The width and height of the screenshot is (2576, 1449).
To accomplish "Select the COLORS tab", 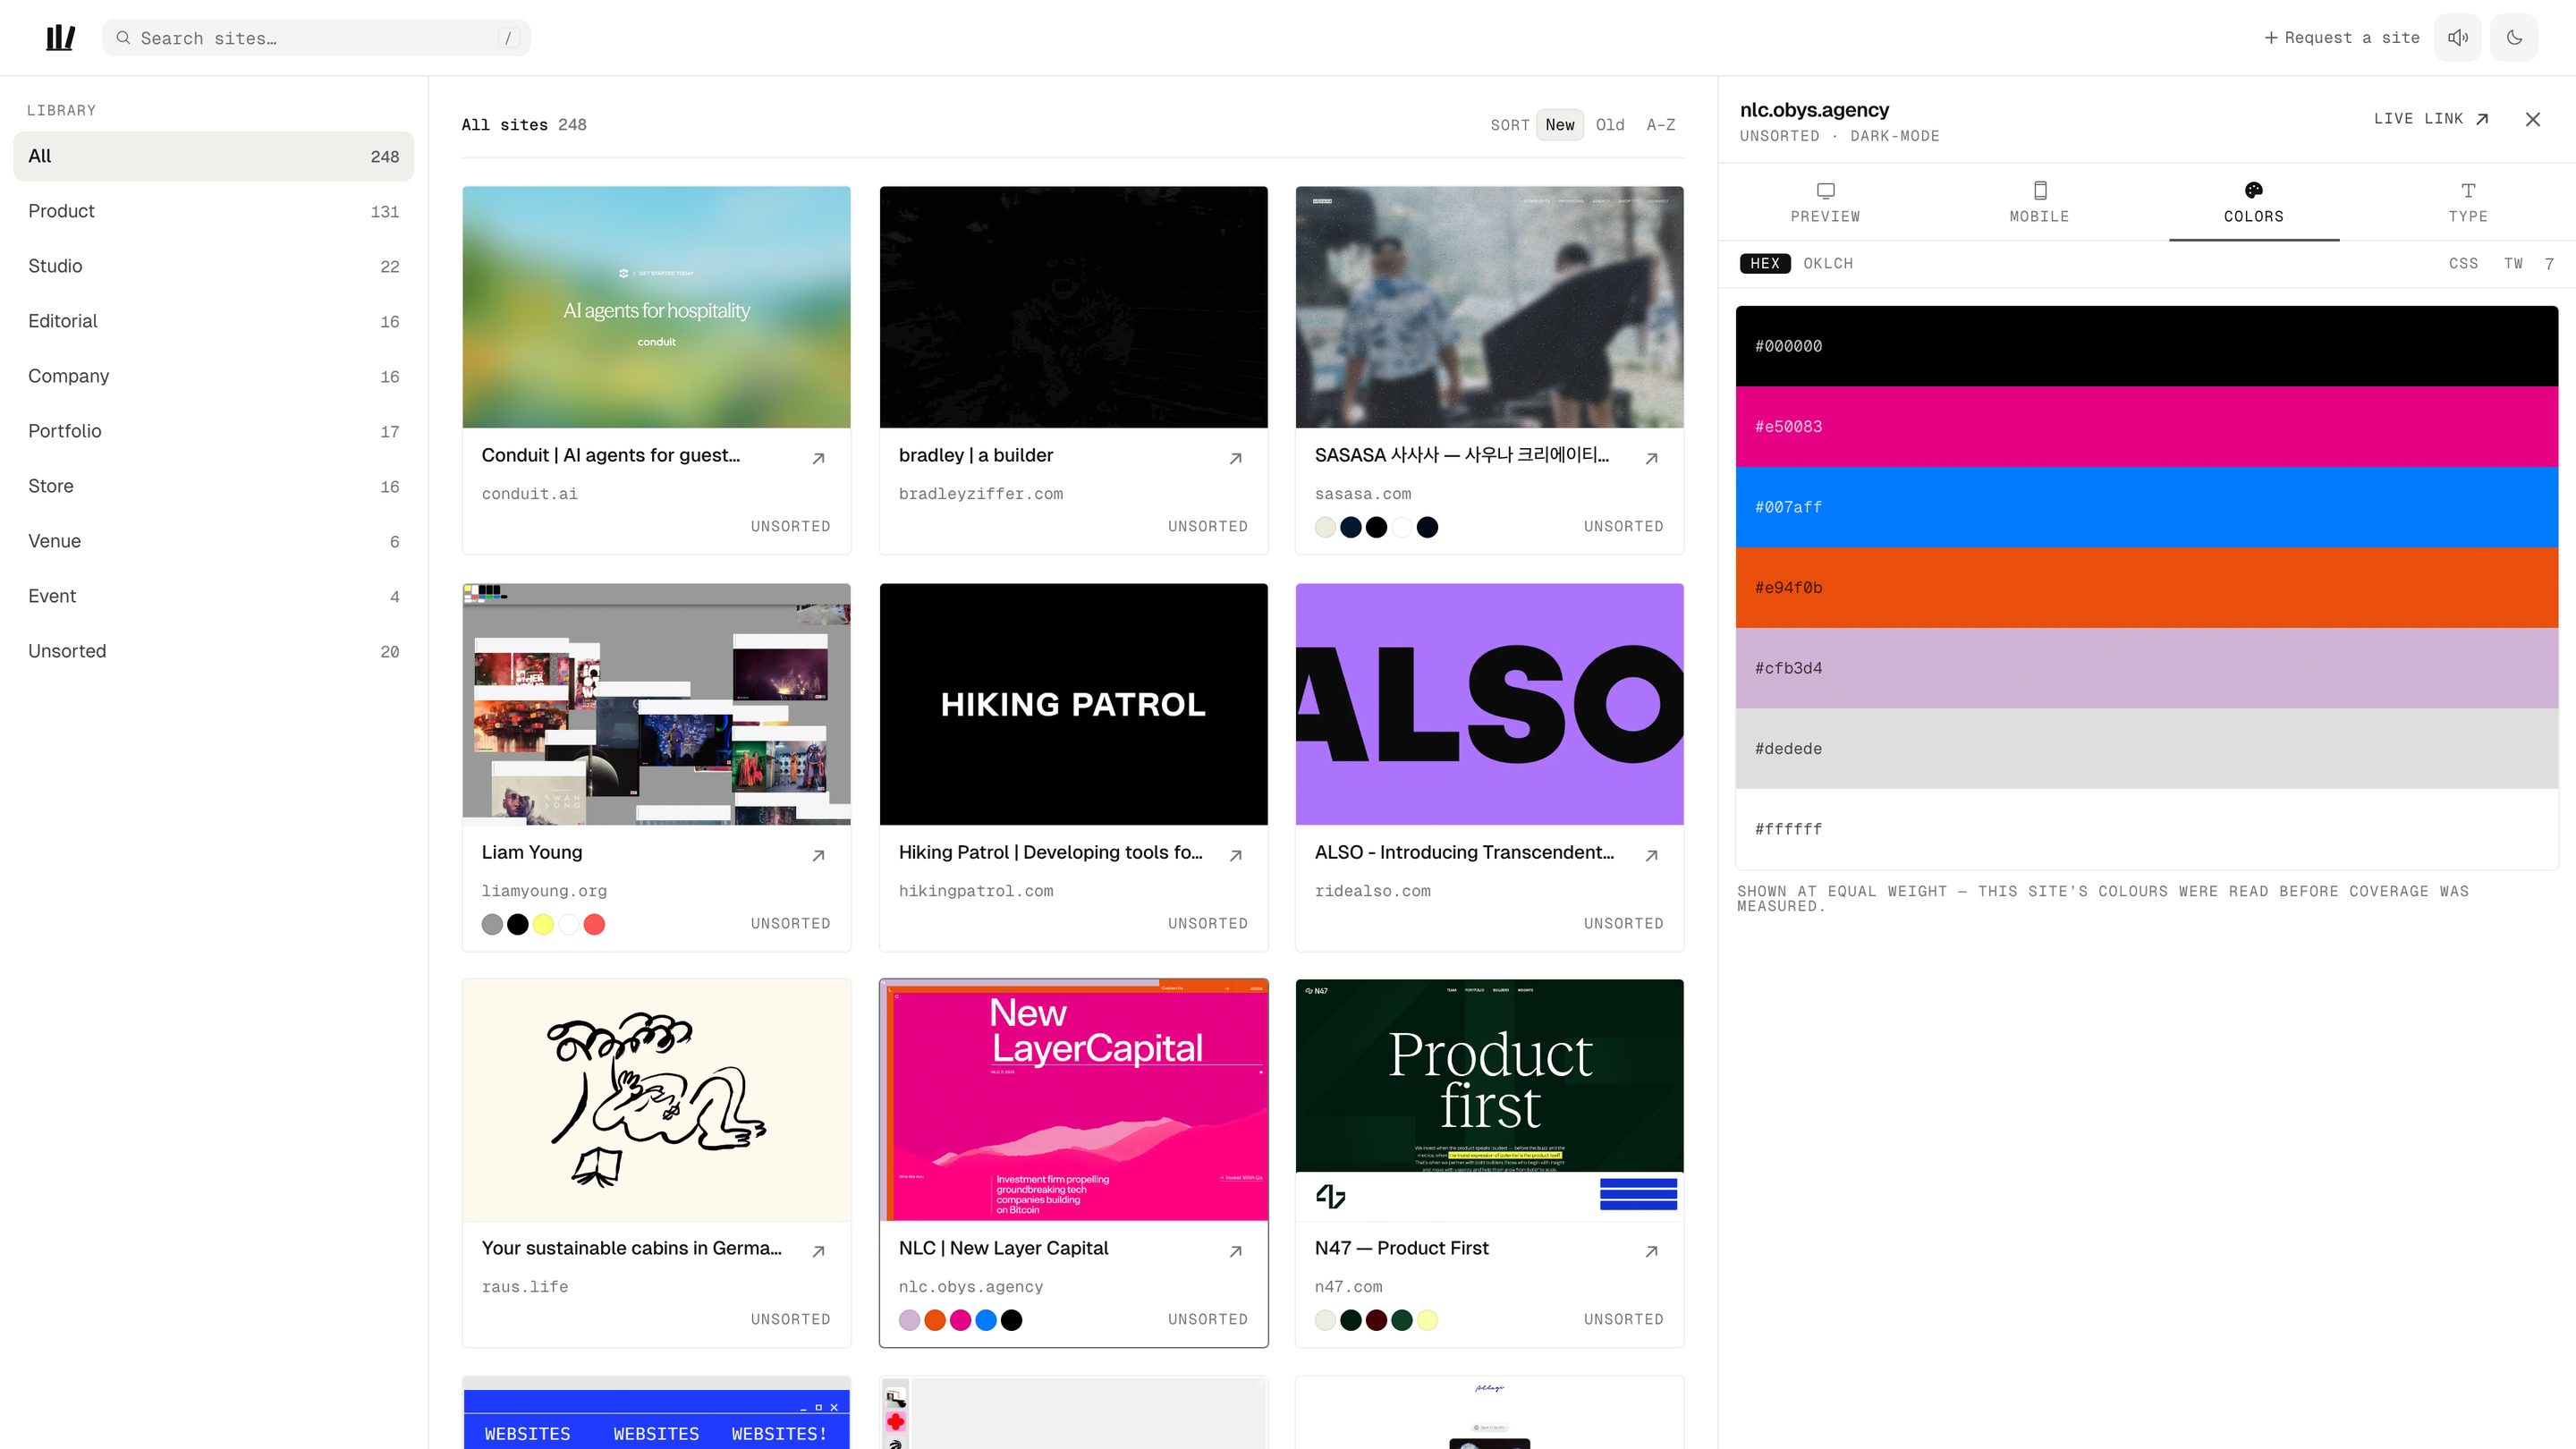I will click(2253, 202).
